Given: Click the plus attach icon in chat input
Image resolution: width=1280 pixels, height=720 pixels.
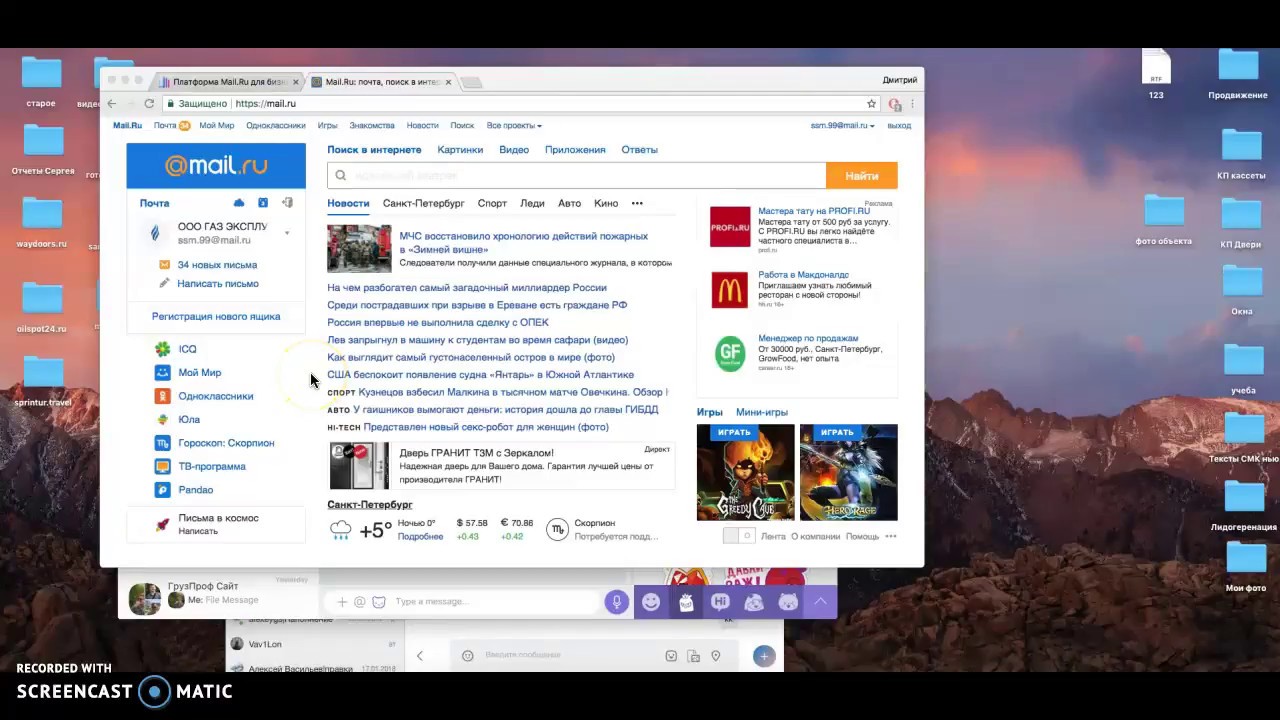Looking at the screenshot, I should pos(342,602).
